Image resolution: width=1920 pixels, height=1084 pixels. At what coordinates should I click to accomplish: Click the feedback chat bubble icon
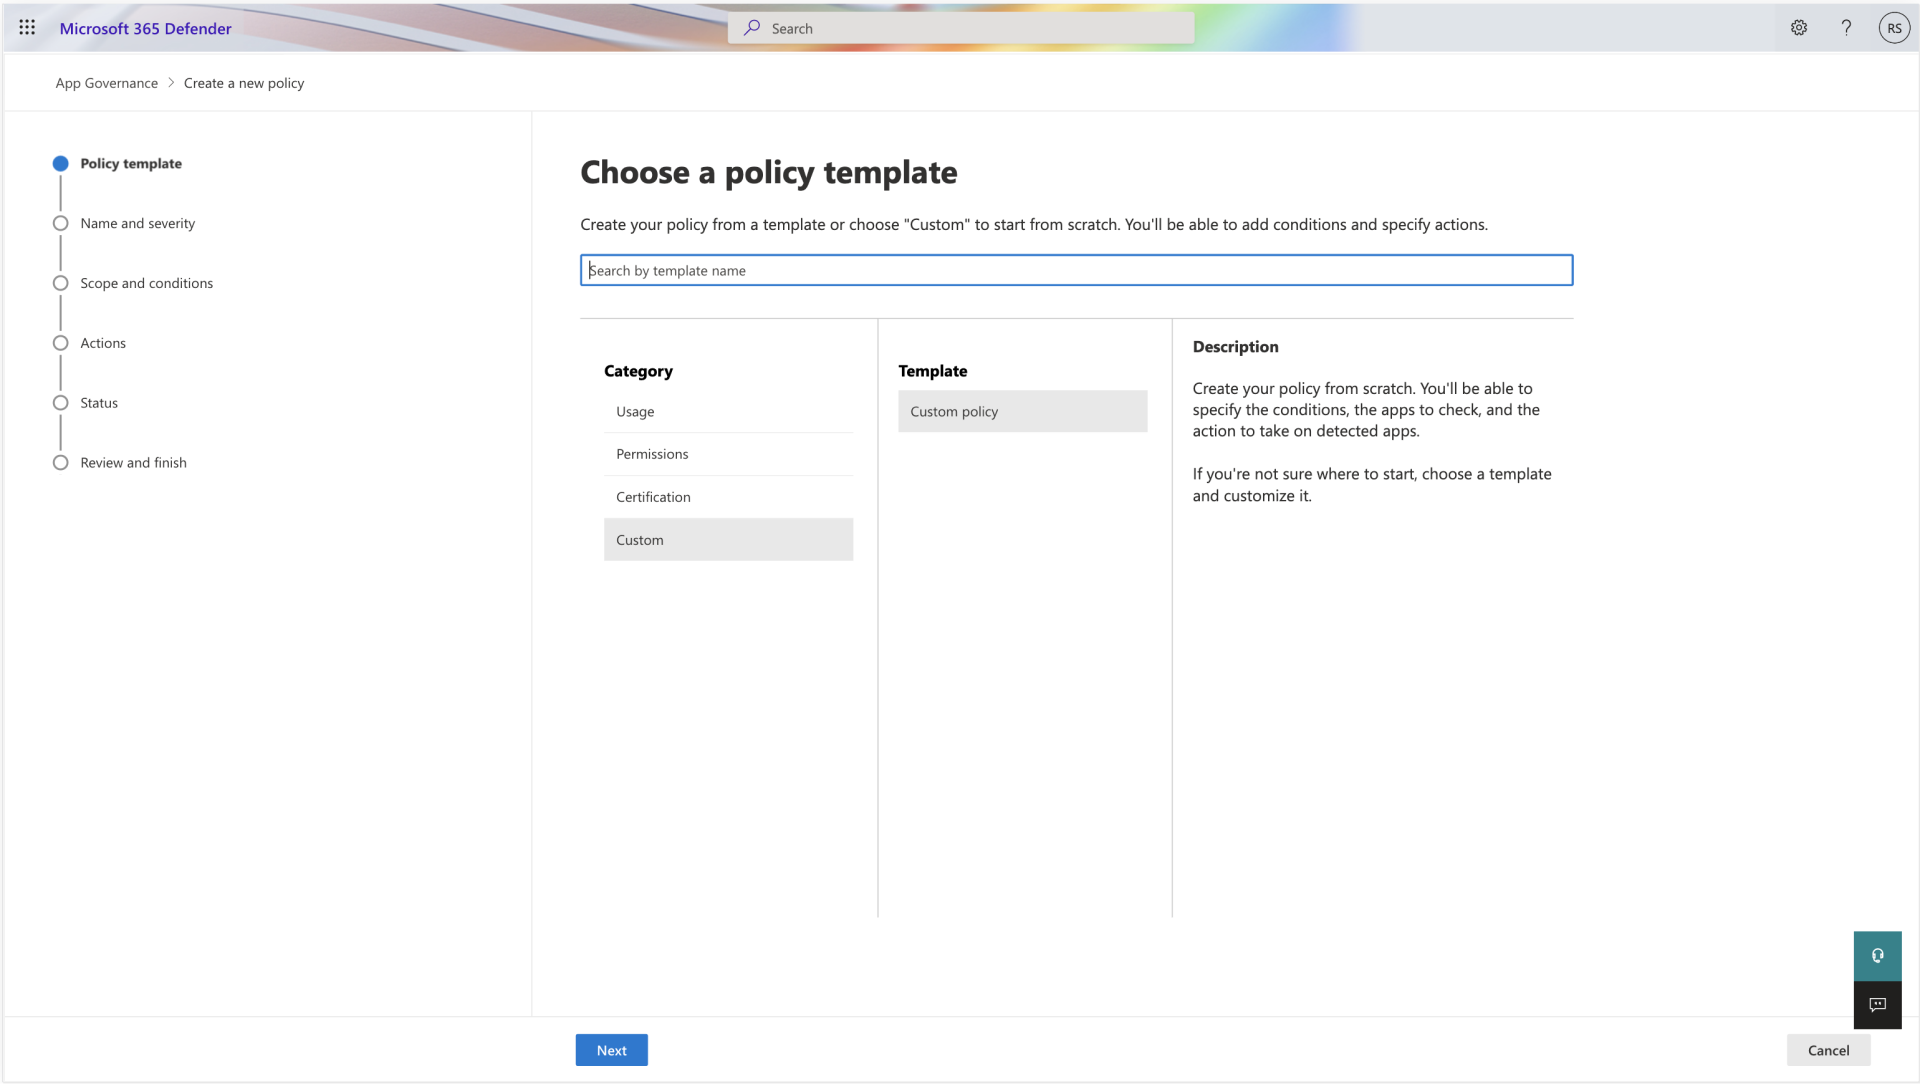point(1878,1004)
